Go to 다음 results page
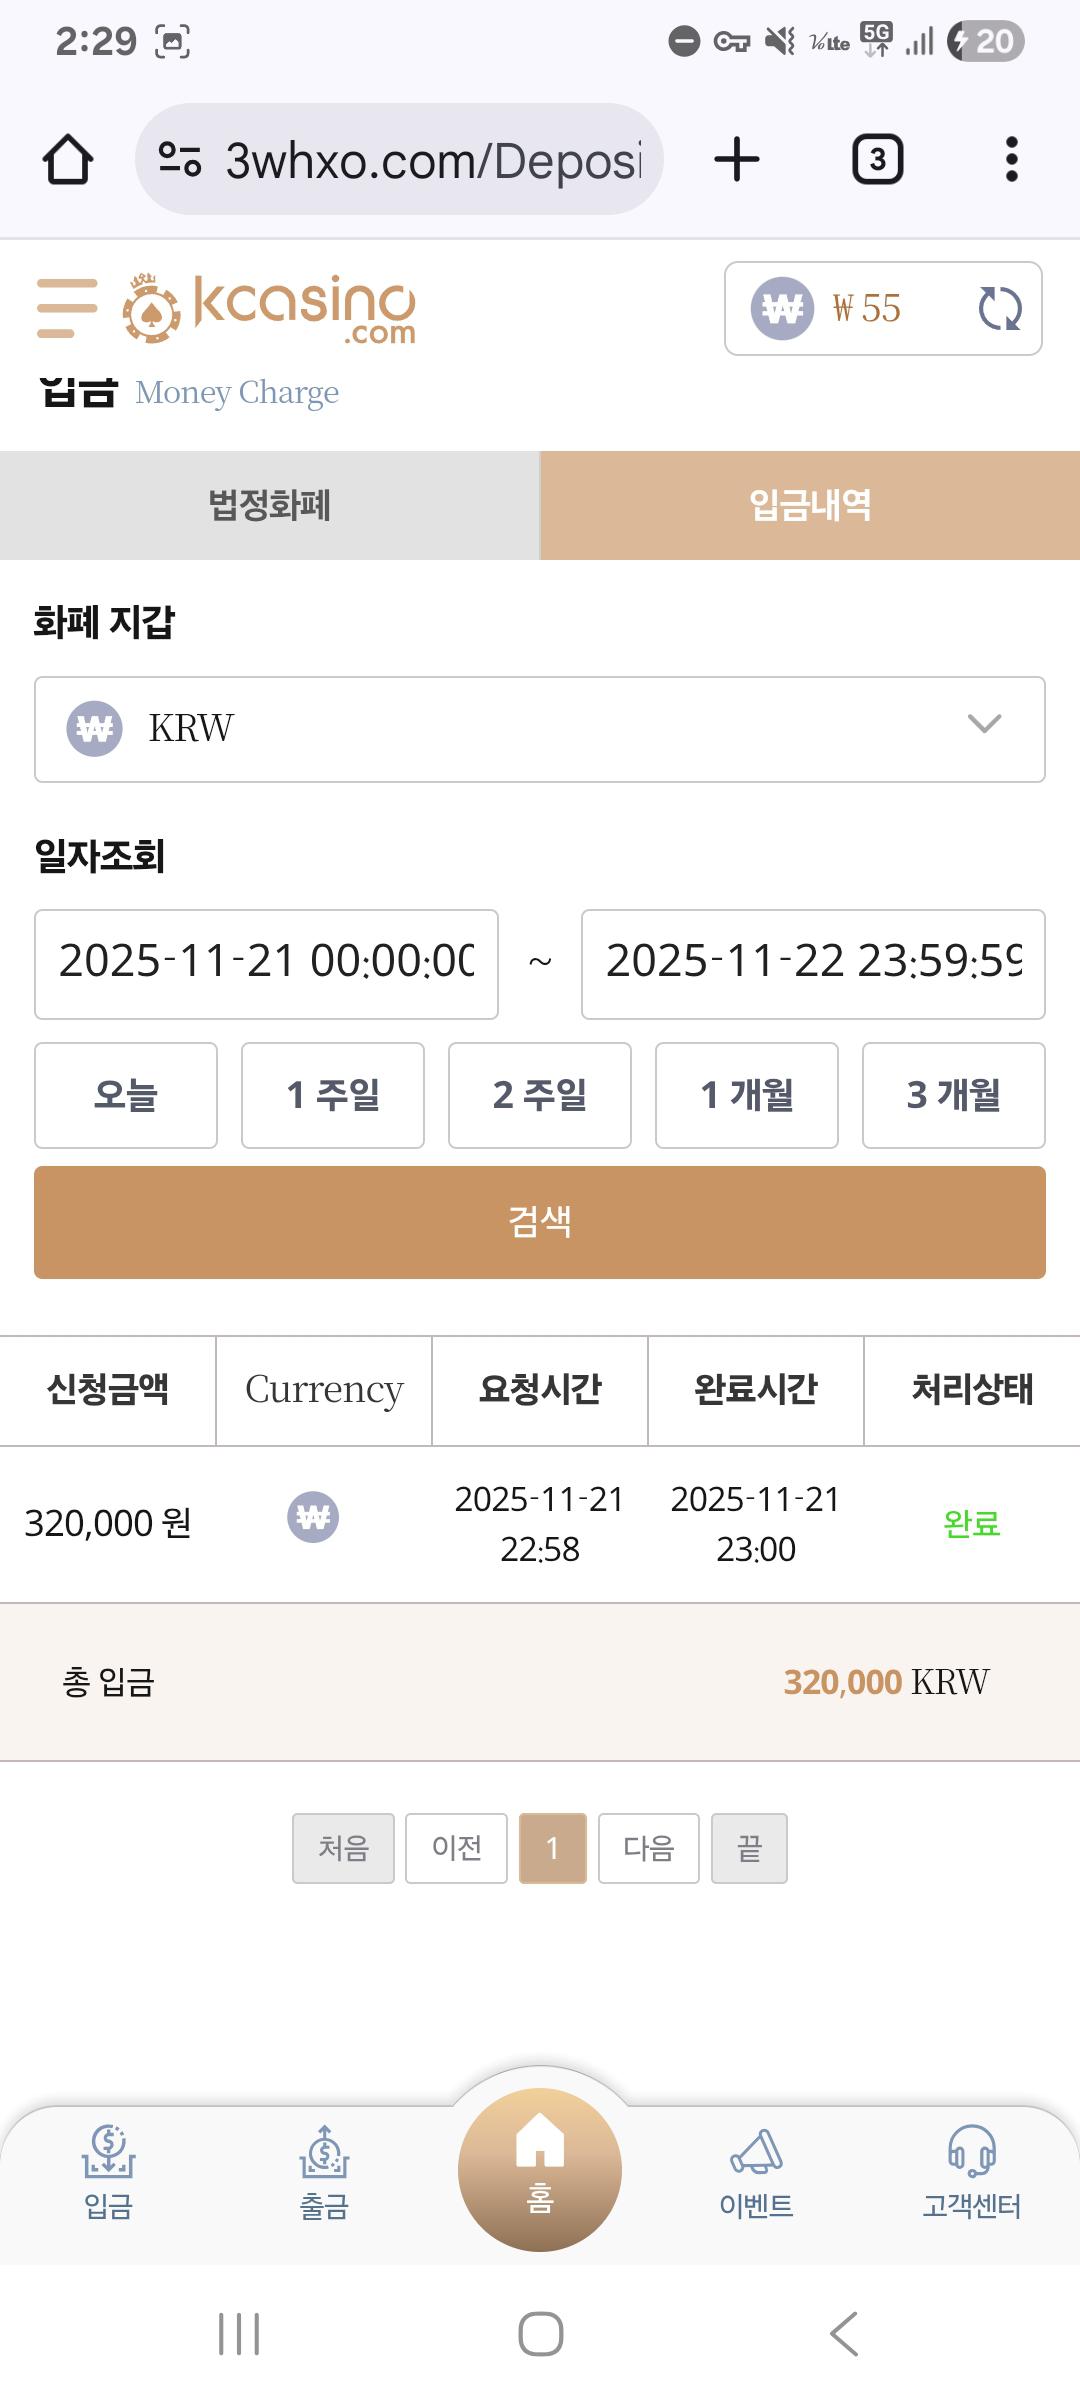This screenshot has width=1080, height=2400. point(648,1848)
